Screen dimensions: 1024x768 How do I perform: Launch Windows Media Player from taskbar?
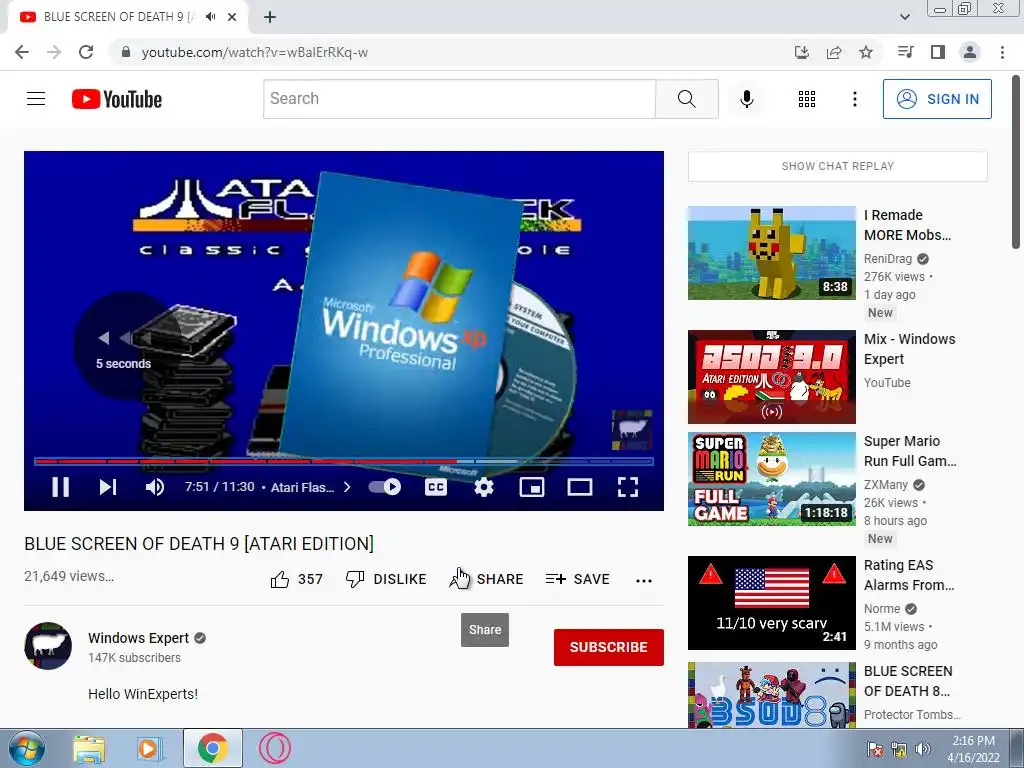[x=149, y=748]
